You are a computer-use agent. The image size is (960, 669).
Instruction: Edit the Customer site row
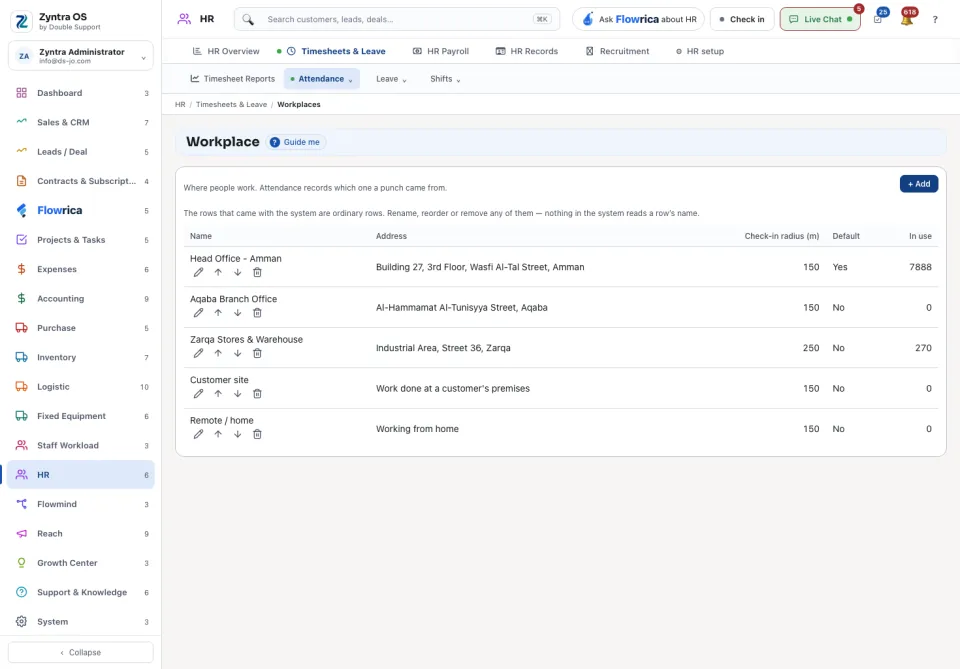pyautogui.click(x=198, y=394)
